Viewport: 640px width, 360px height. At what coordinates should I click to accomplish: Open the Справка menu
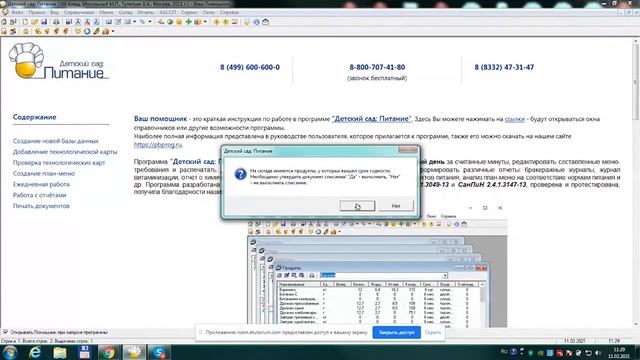229,13
